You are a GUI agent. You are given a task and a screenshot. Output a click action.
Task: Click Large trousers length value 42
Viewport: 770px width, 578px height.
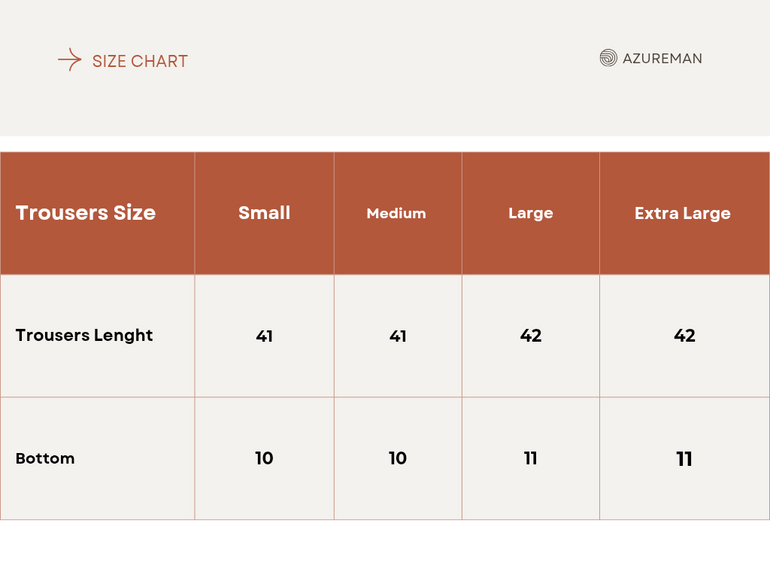[x=531, y=336]
